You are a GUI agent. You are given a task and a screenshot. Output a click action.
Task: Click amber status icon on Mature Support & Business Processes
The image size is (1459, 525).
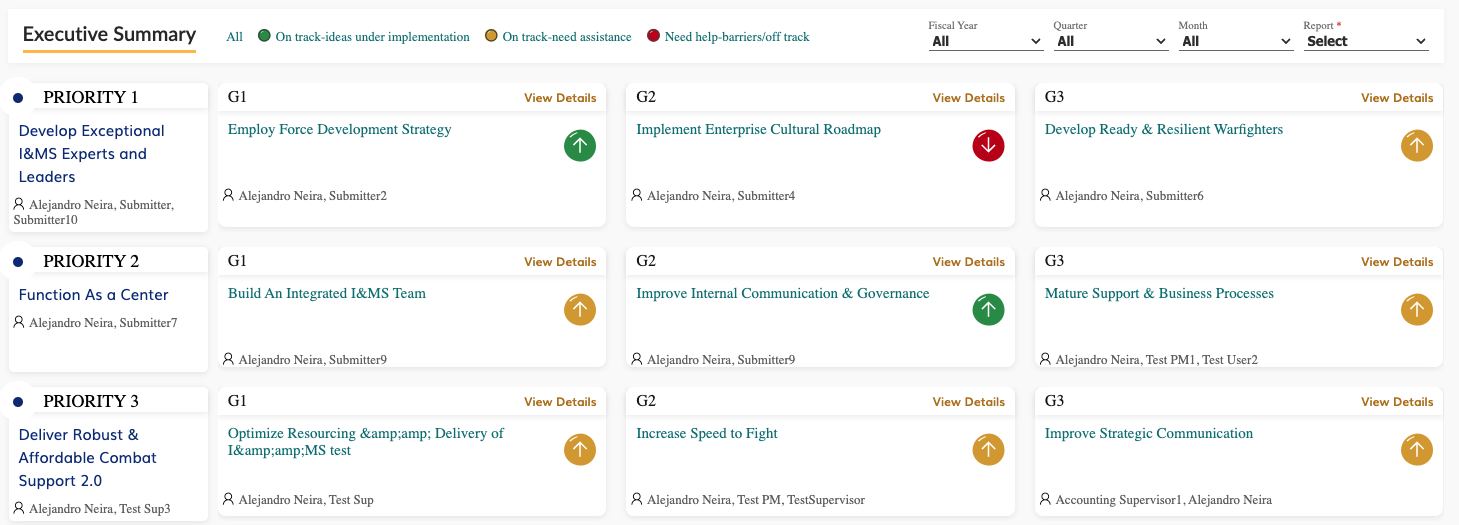tap(1416, 310)
